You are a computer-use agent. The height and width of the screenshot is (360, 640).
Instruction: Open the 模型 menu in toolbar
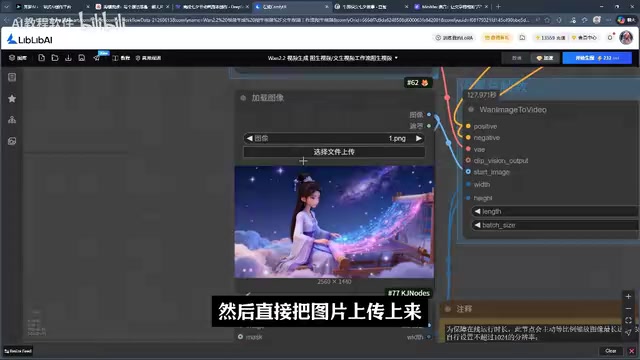pos(18,58)
